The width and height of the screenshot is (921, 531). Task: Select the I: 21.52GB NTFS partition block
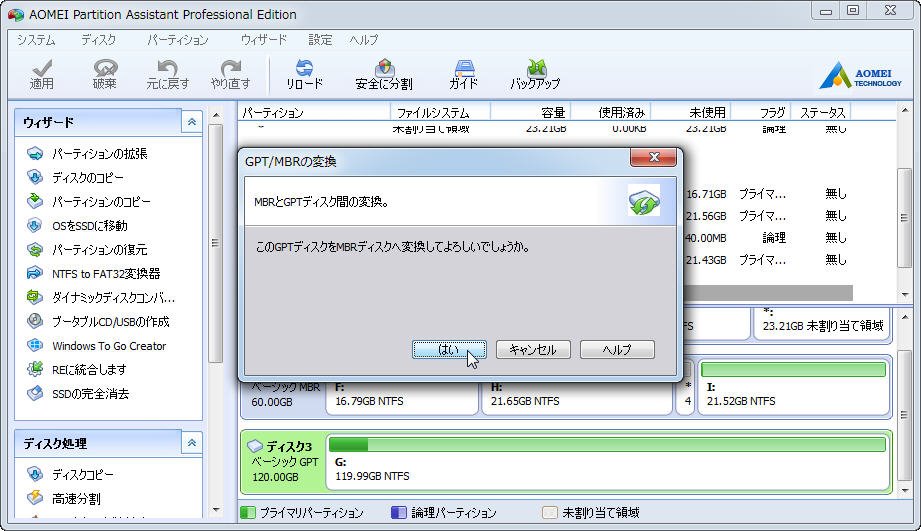[x=793, y=388]
